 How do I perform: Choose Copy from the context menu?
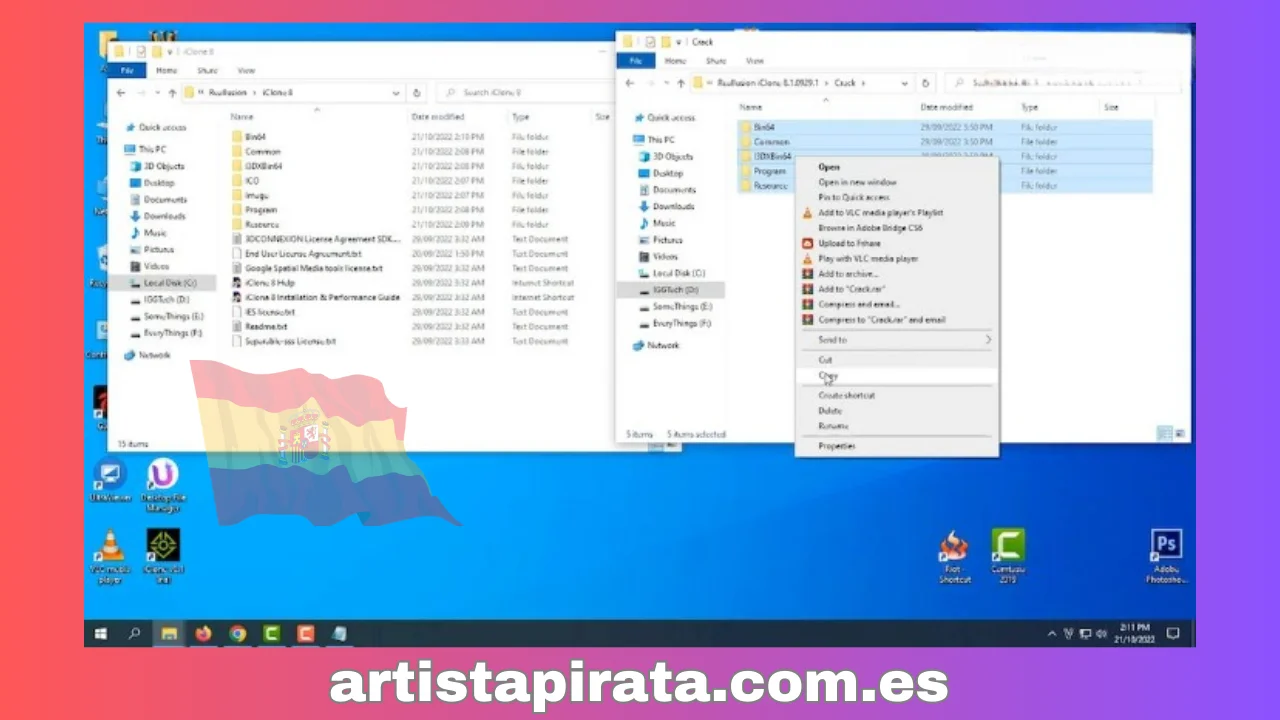(898, 375)
